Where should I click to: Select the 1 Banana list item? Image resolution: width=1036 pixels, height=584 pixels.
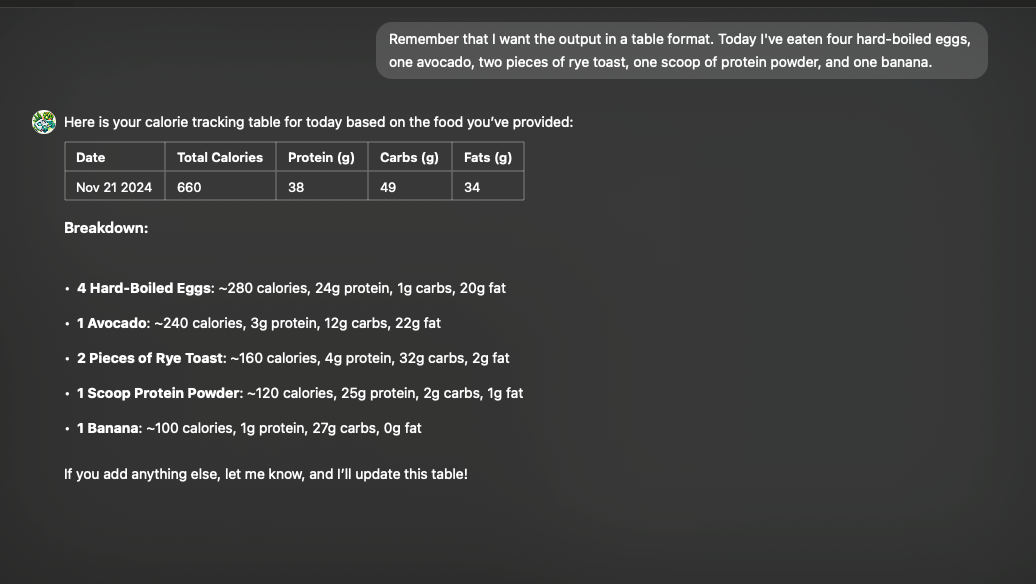249,428
